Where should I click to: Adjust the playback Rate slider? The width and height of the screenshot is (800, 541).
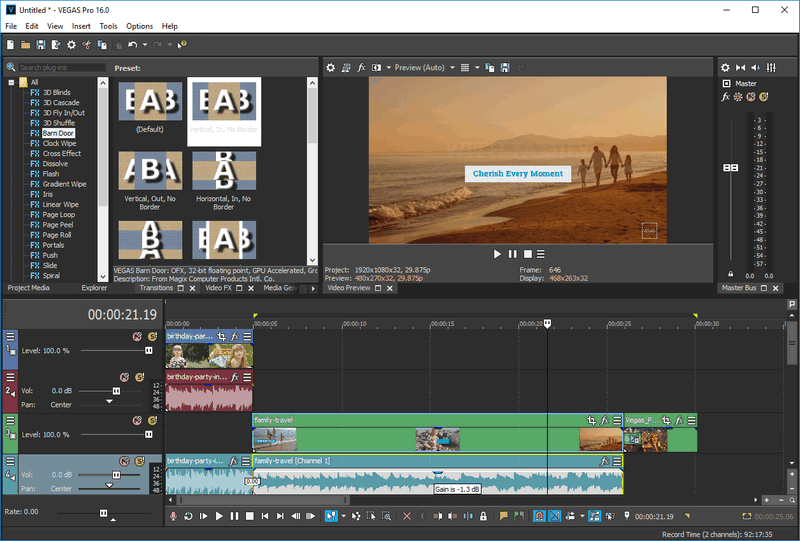[x=104, y=513]
